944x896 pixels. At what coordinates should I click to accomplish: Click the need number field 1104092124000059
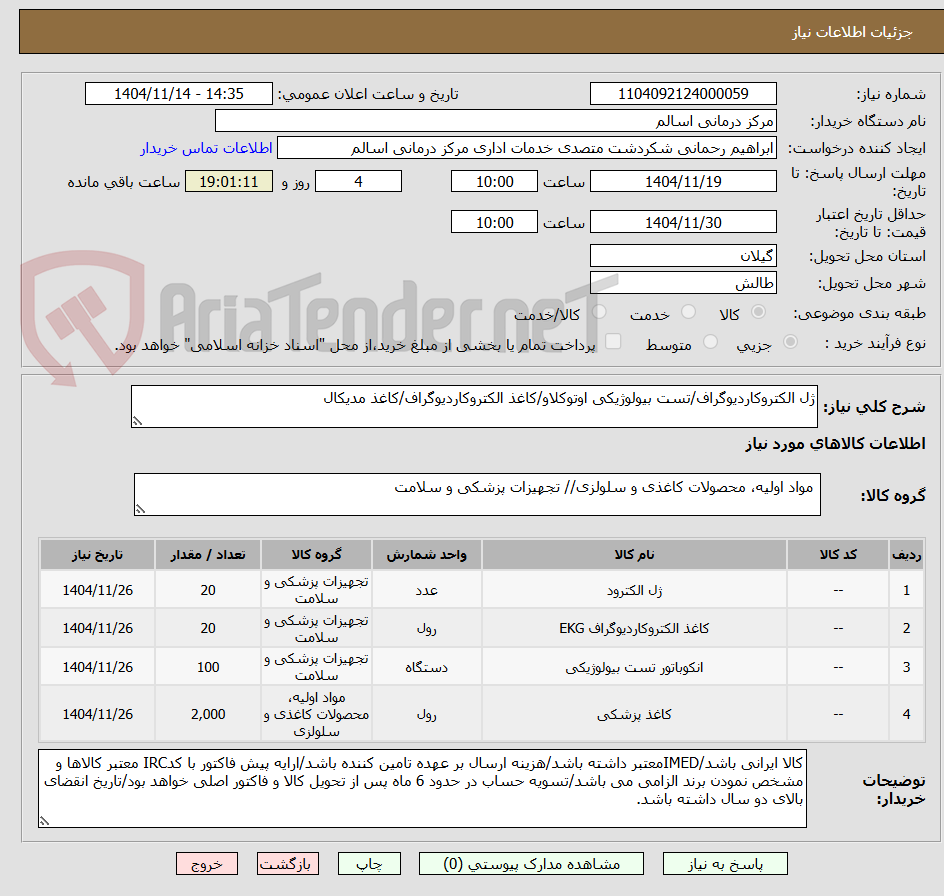pos(683,94)
